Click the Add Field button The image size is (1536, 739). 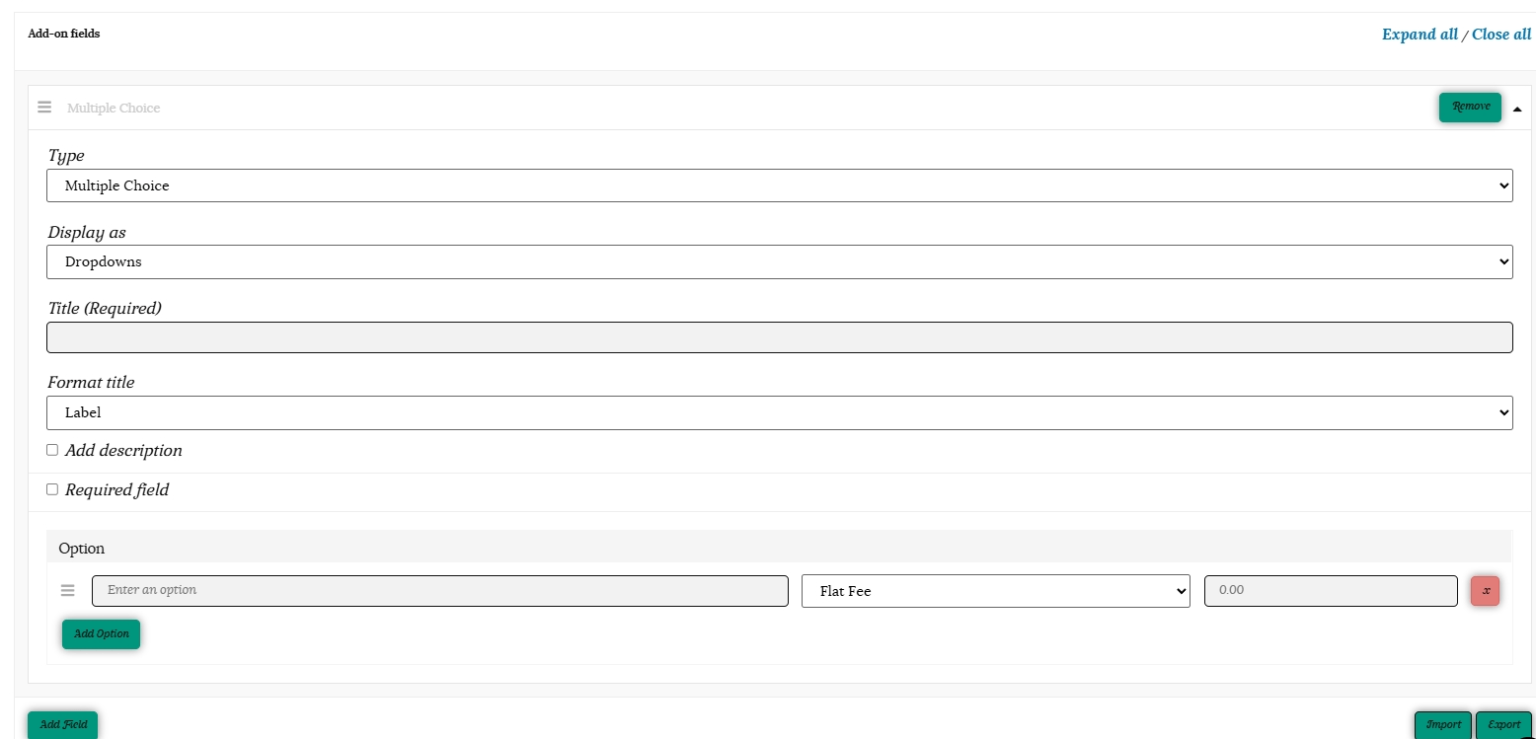coord(63,724)
